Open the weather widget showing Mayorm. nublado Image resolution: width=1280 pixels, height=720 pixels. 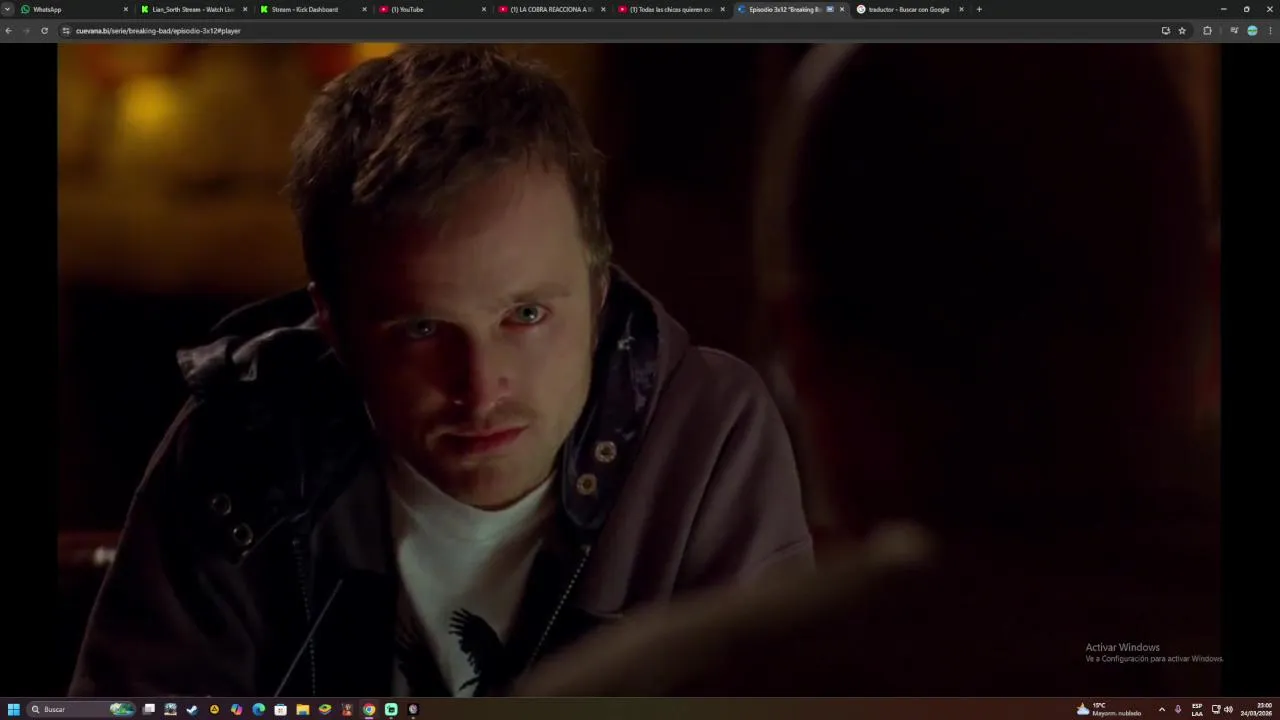click(x=1109, y=709)
